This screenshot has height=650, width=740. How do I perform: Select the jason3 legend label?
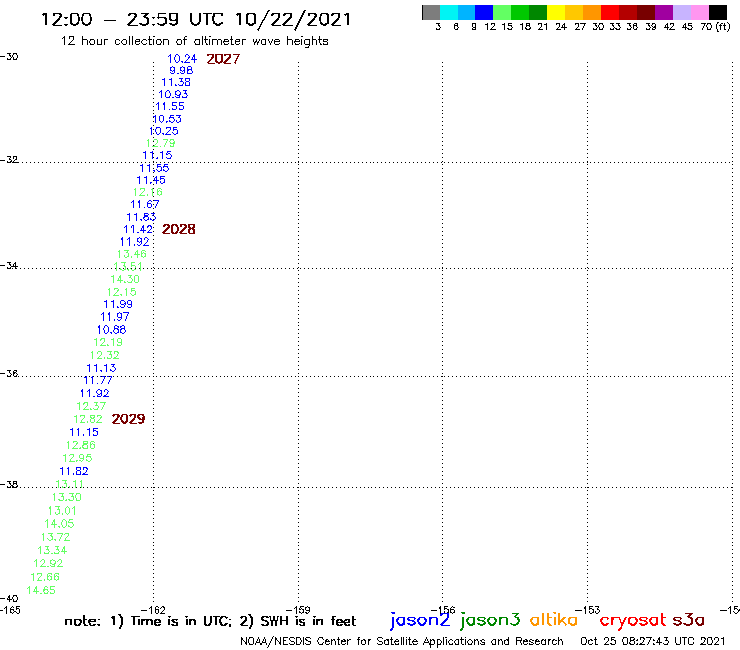pos(490,620)
